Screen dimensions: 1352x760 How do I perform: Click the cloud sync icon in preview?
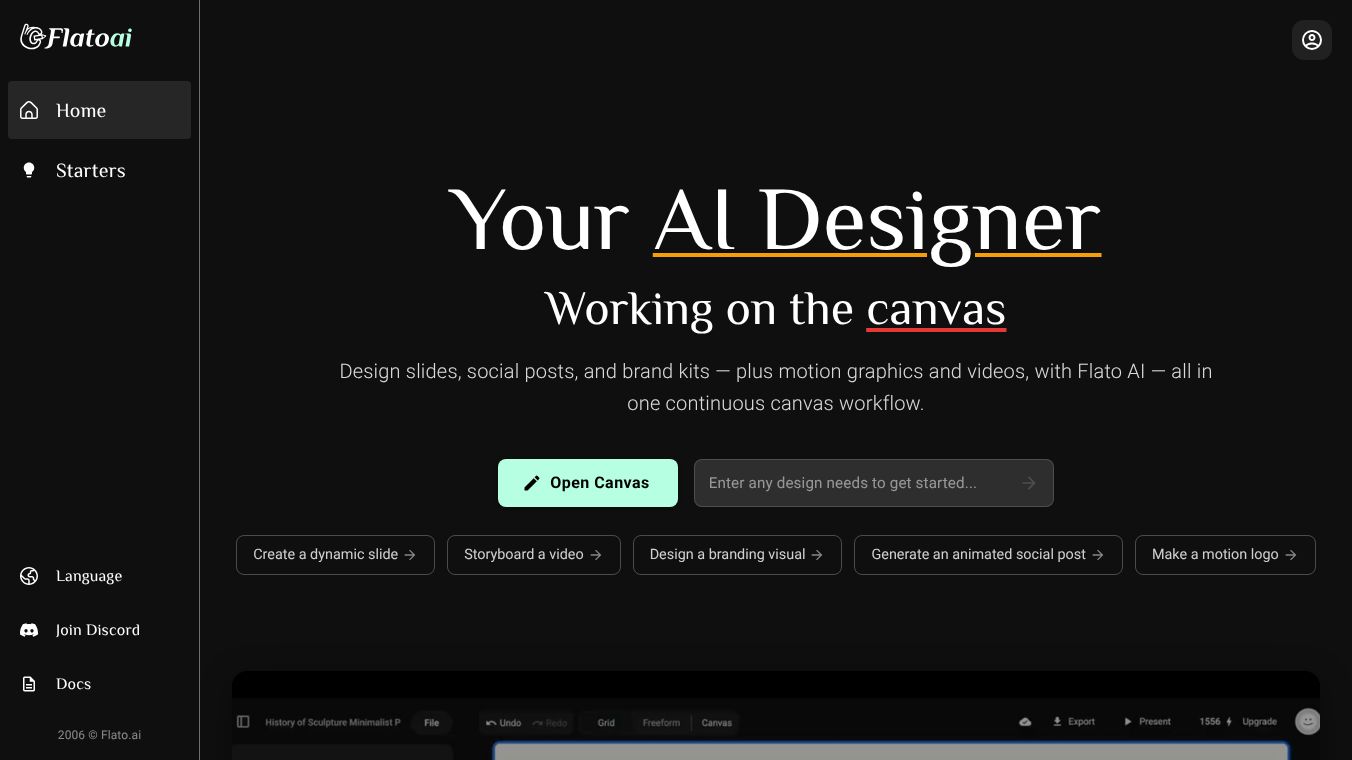point(1025,722)
